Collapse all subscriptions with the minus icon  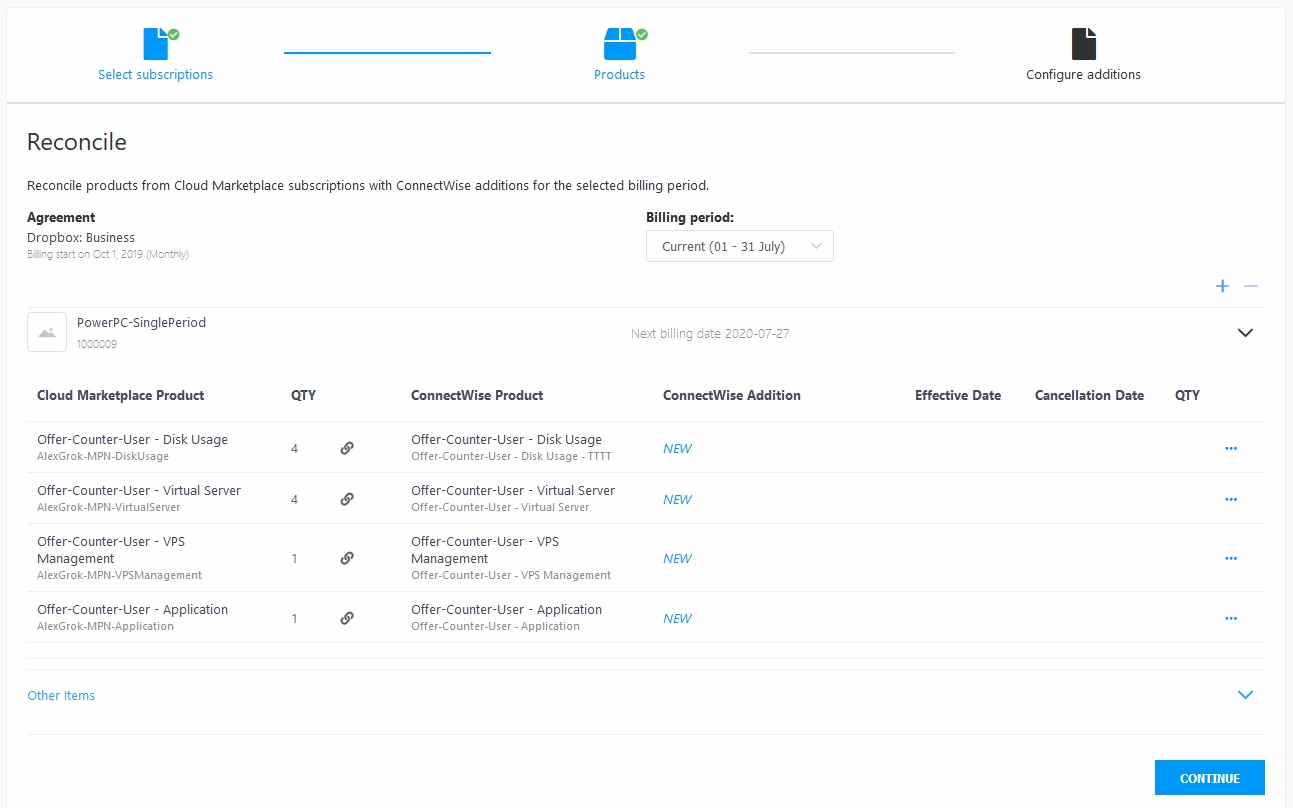pos(1250,287)
